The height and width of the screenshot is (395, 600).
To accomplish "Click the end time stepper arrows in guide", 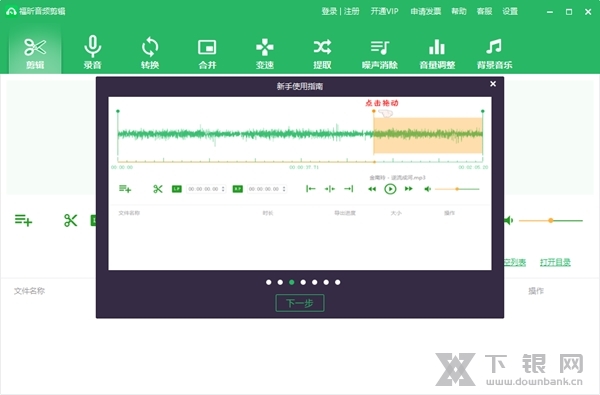I will pos(284,189).
